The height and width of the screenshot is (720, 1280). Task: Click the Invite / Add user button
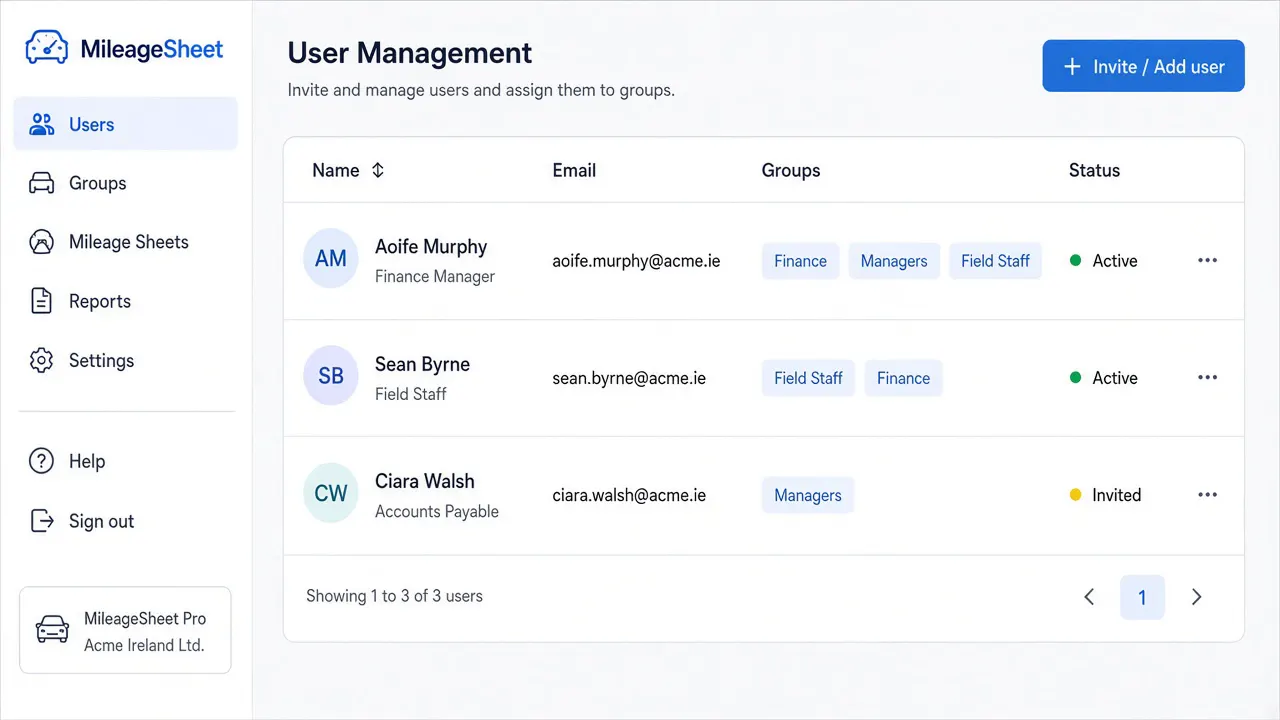coord(1143,66)
